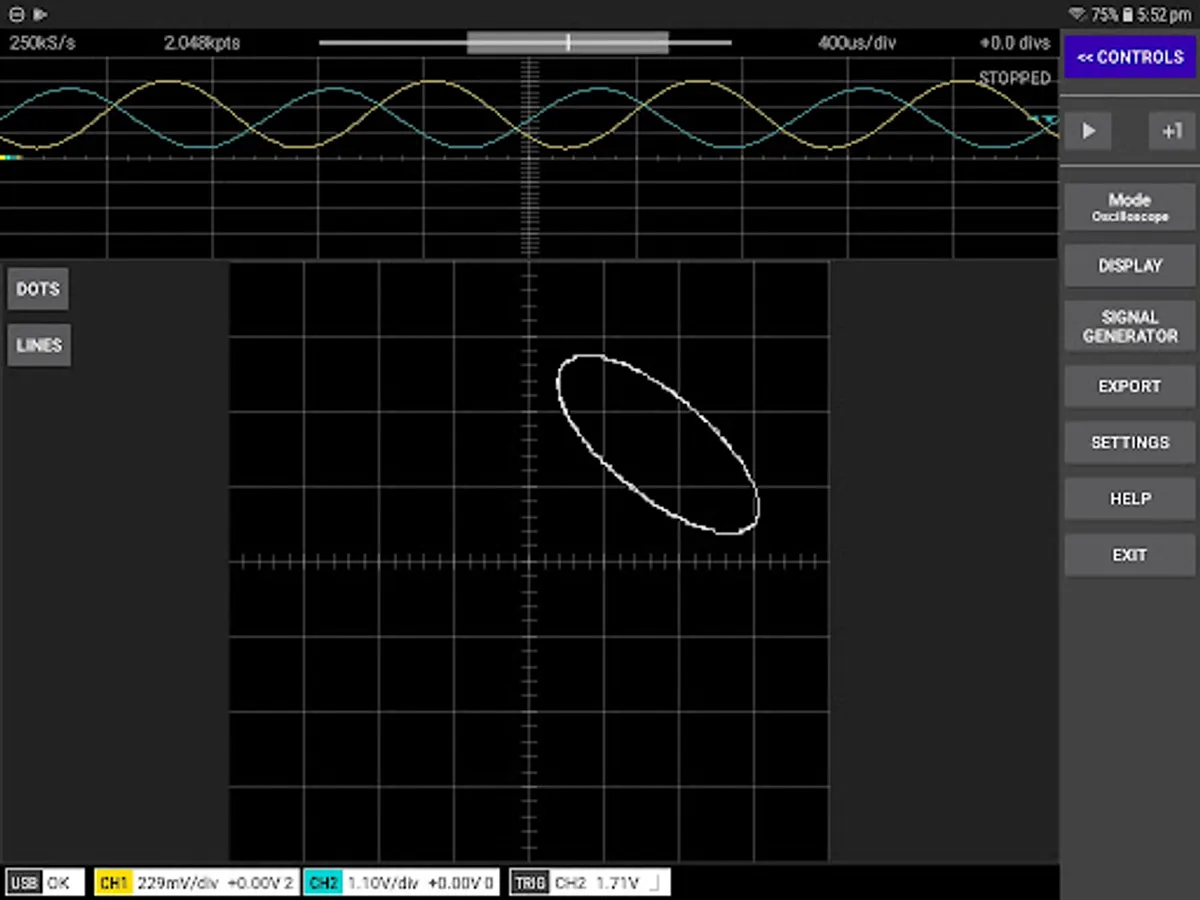Tap the TRIG trigger badge
Screen dimensions: 1200x900
(529, 883)
